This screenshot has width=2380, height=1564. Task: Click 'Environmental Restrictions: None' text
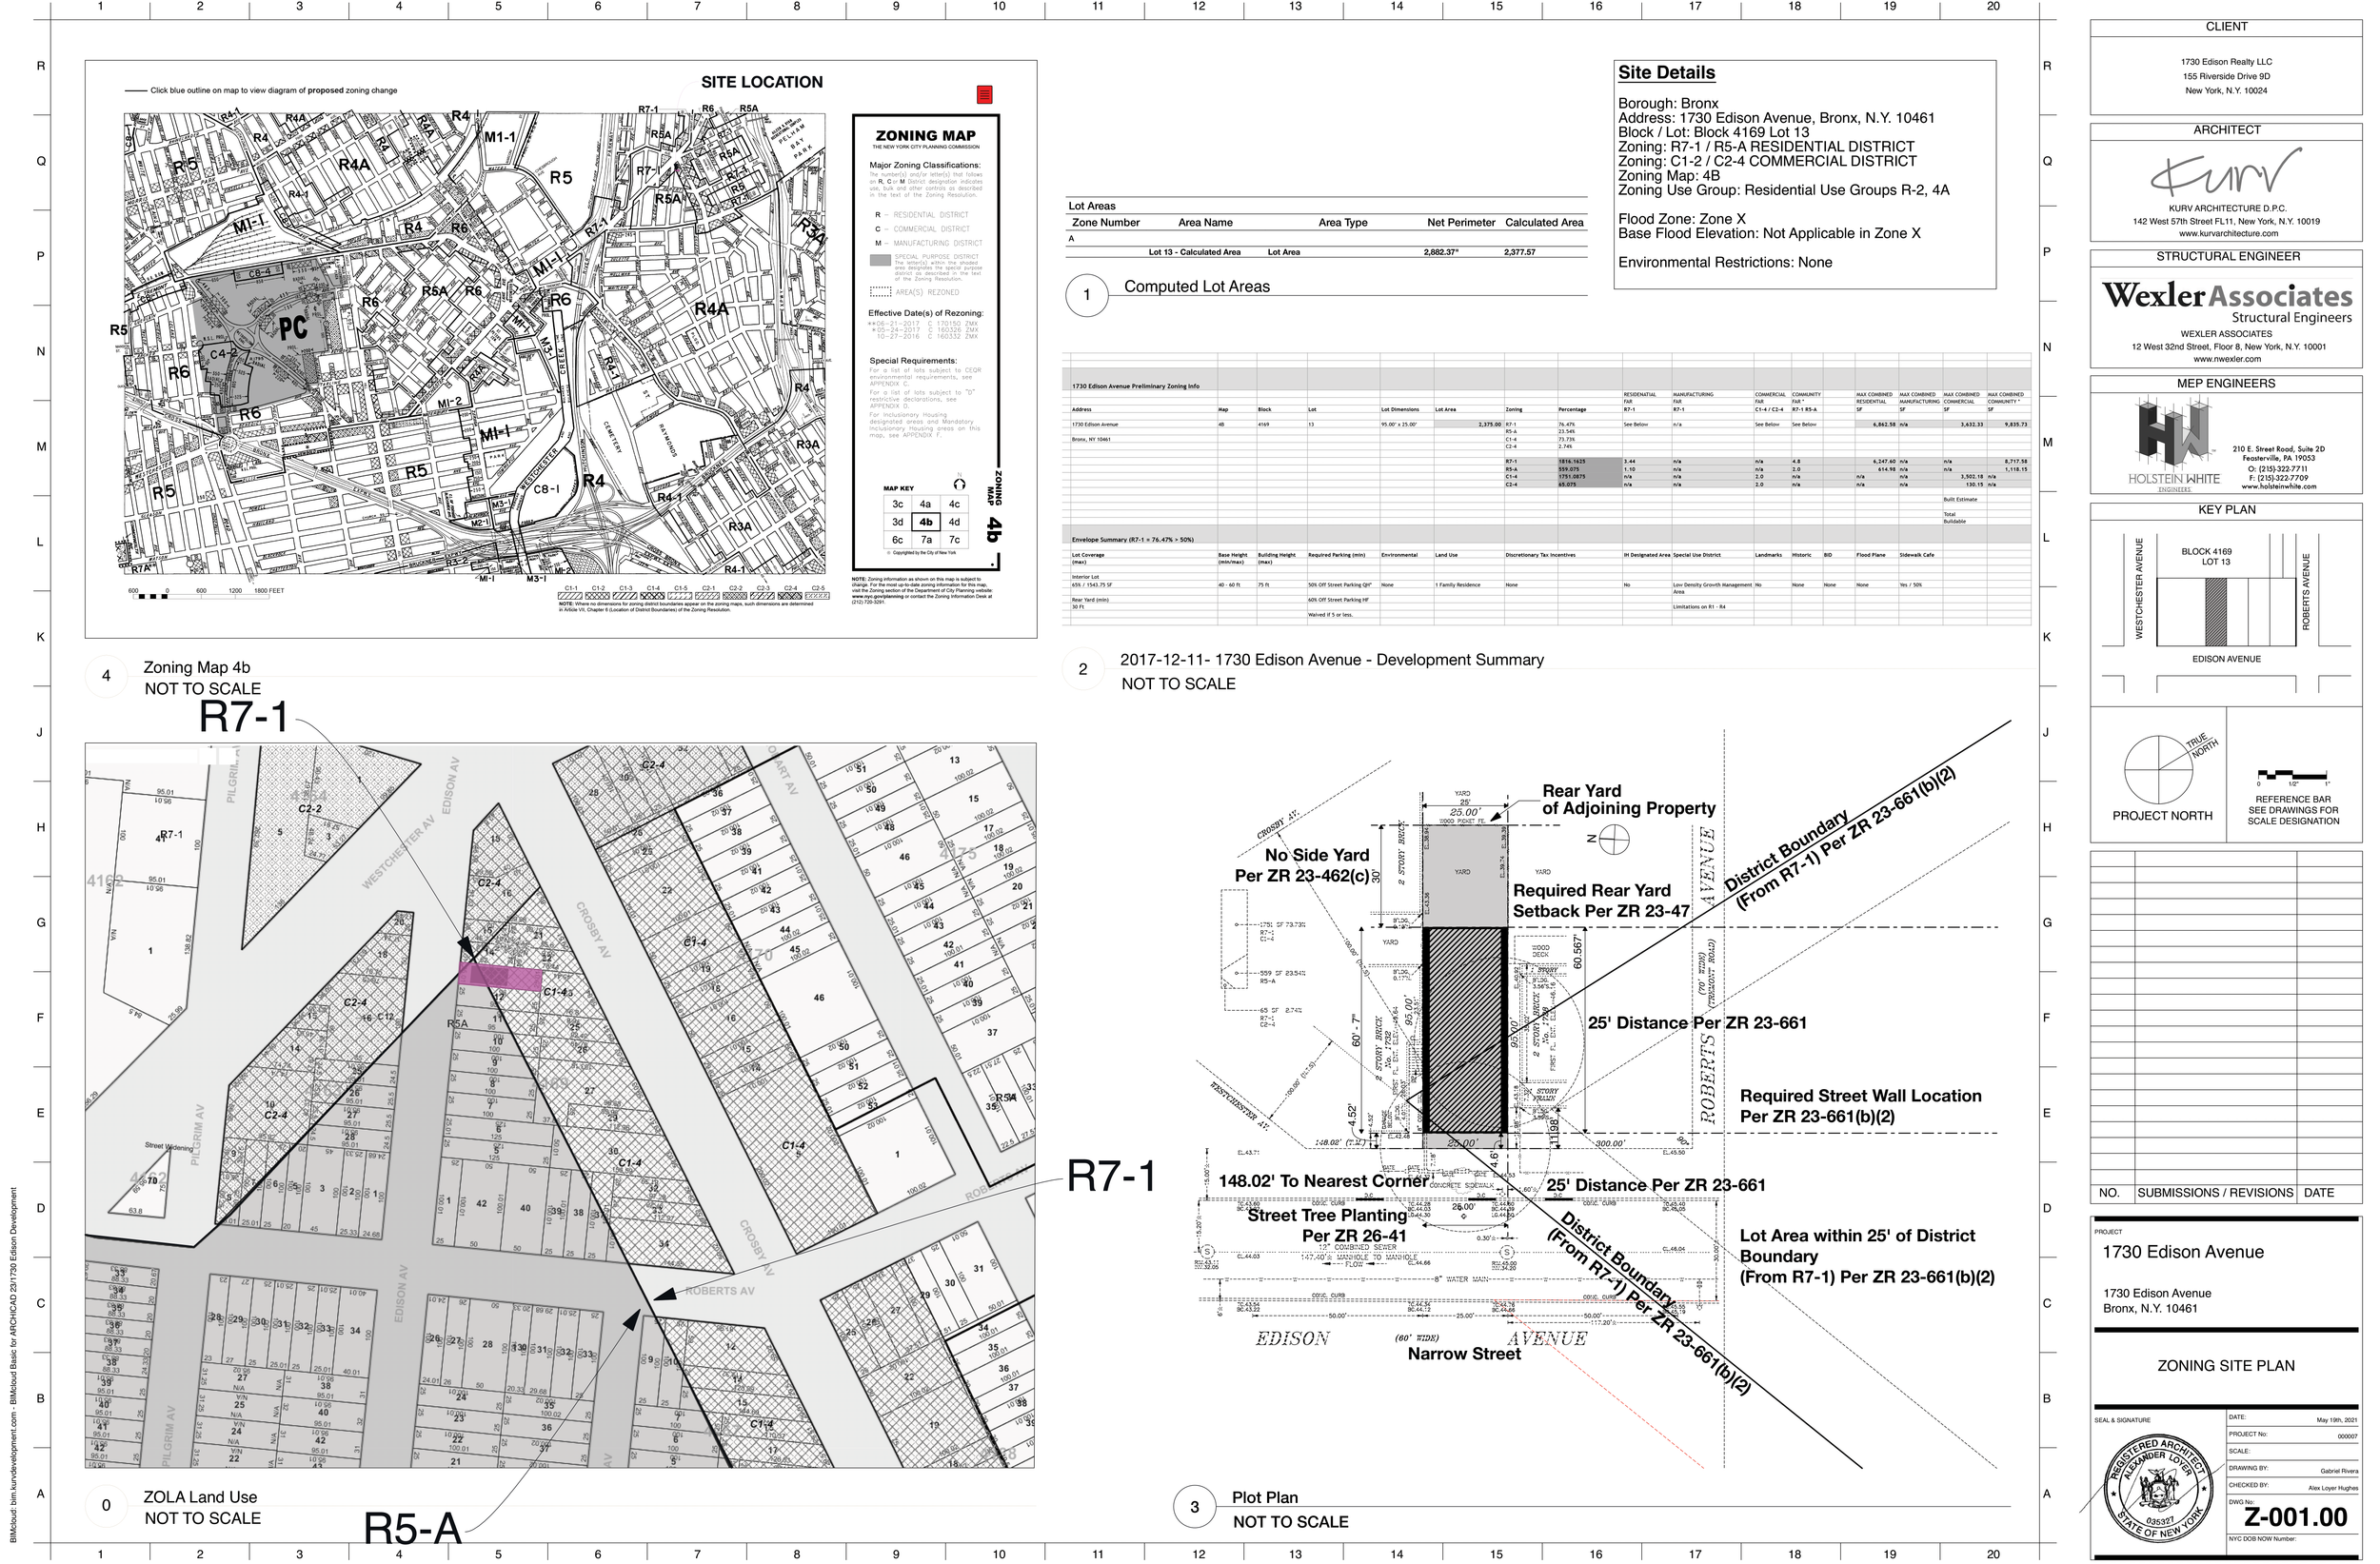click(x=1725, y=263)
